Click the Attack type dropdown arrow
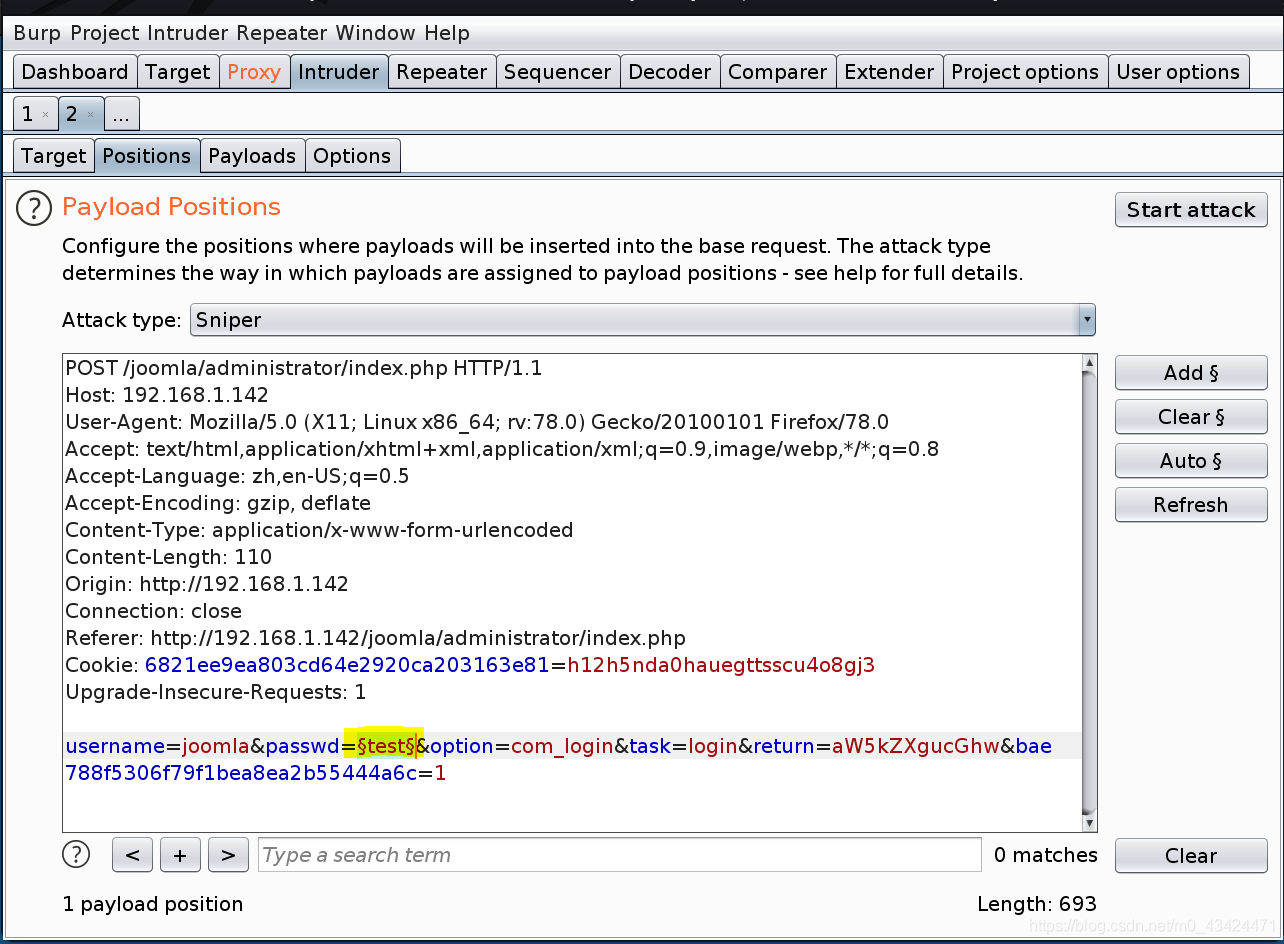Image resolution: width=1284 pixels, height=944 pixels. pos(1086,320)
